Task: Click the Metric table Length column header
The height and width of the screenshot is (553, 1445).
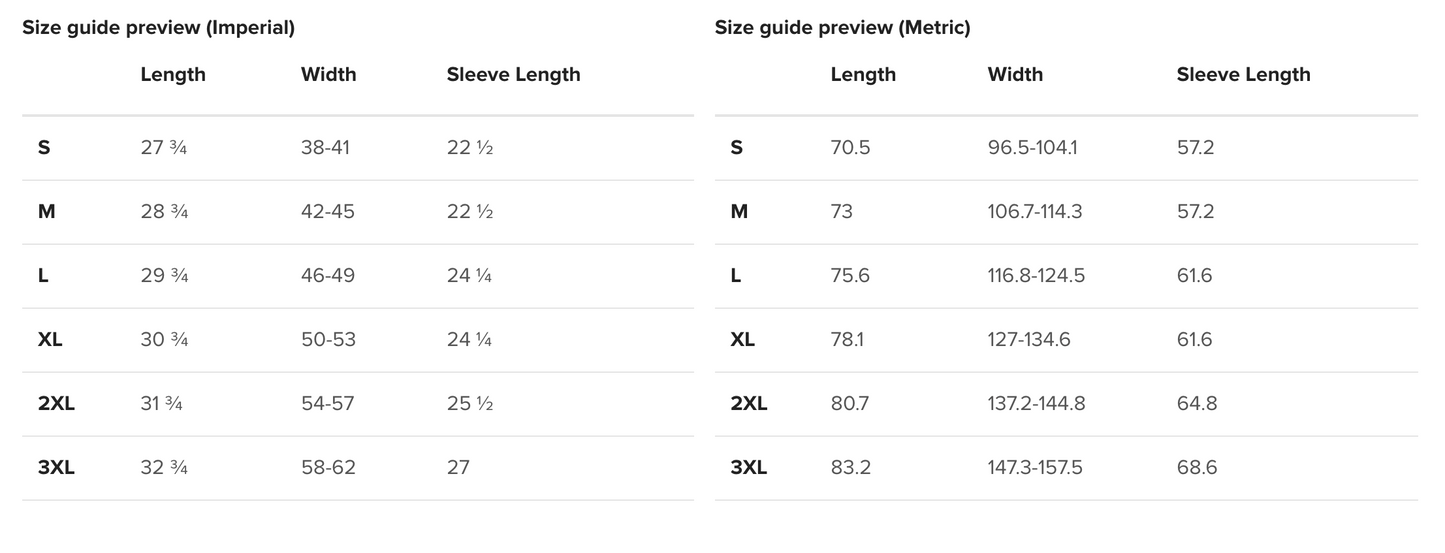Action: pyautogui.click(x=863, y=74)
